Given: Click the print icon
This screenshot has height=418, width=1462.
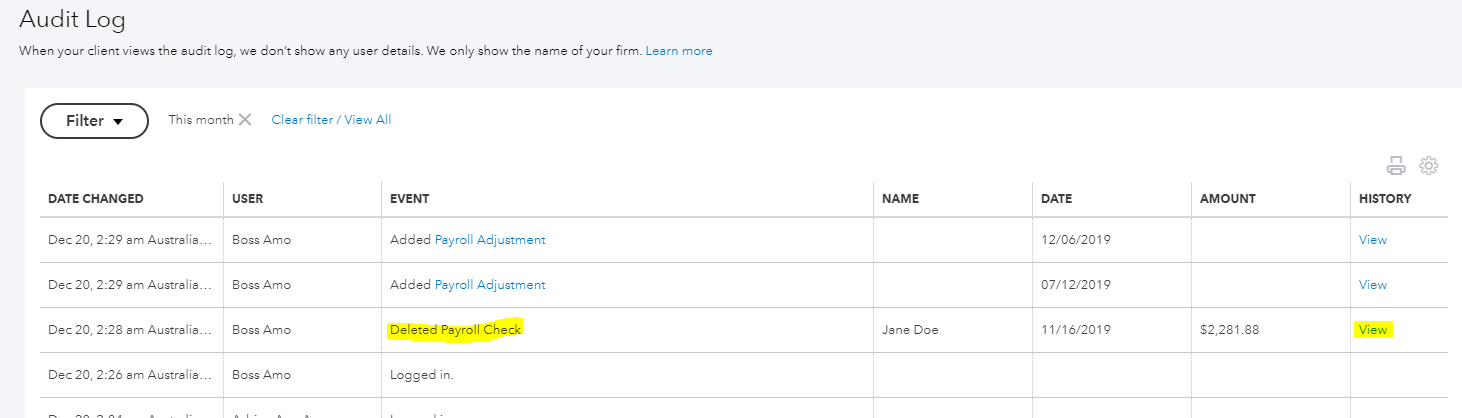Looking at the screenshot, I should coord(1396,166).
